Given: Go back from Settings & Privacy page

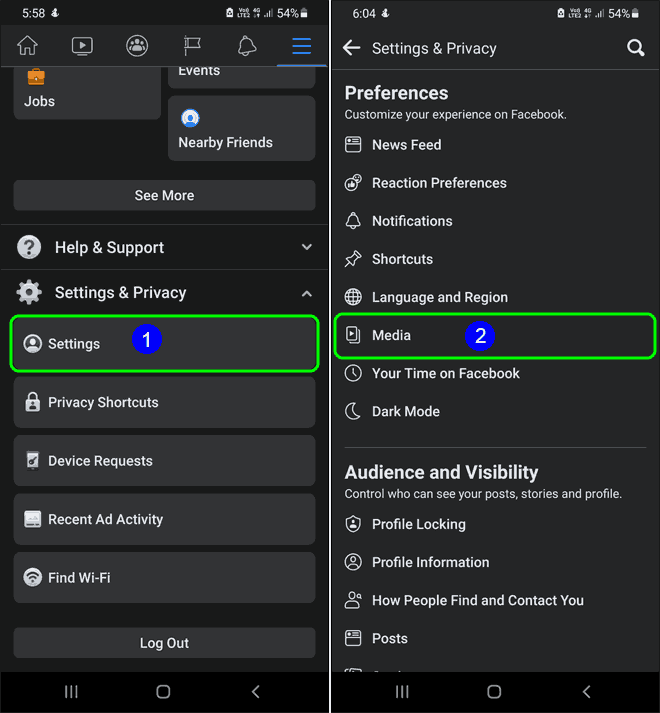Looking at the screenshot, I should [x=352, y=47].
